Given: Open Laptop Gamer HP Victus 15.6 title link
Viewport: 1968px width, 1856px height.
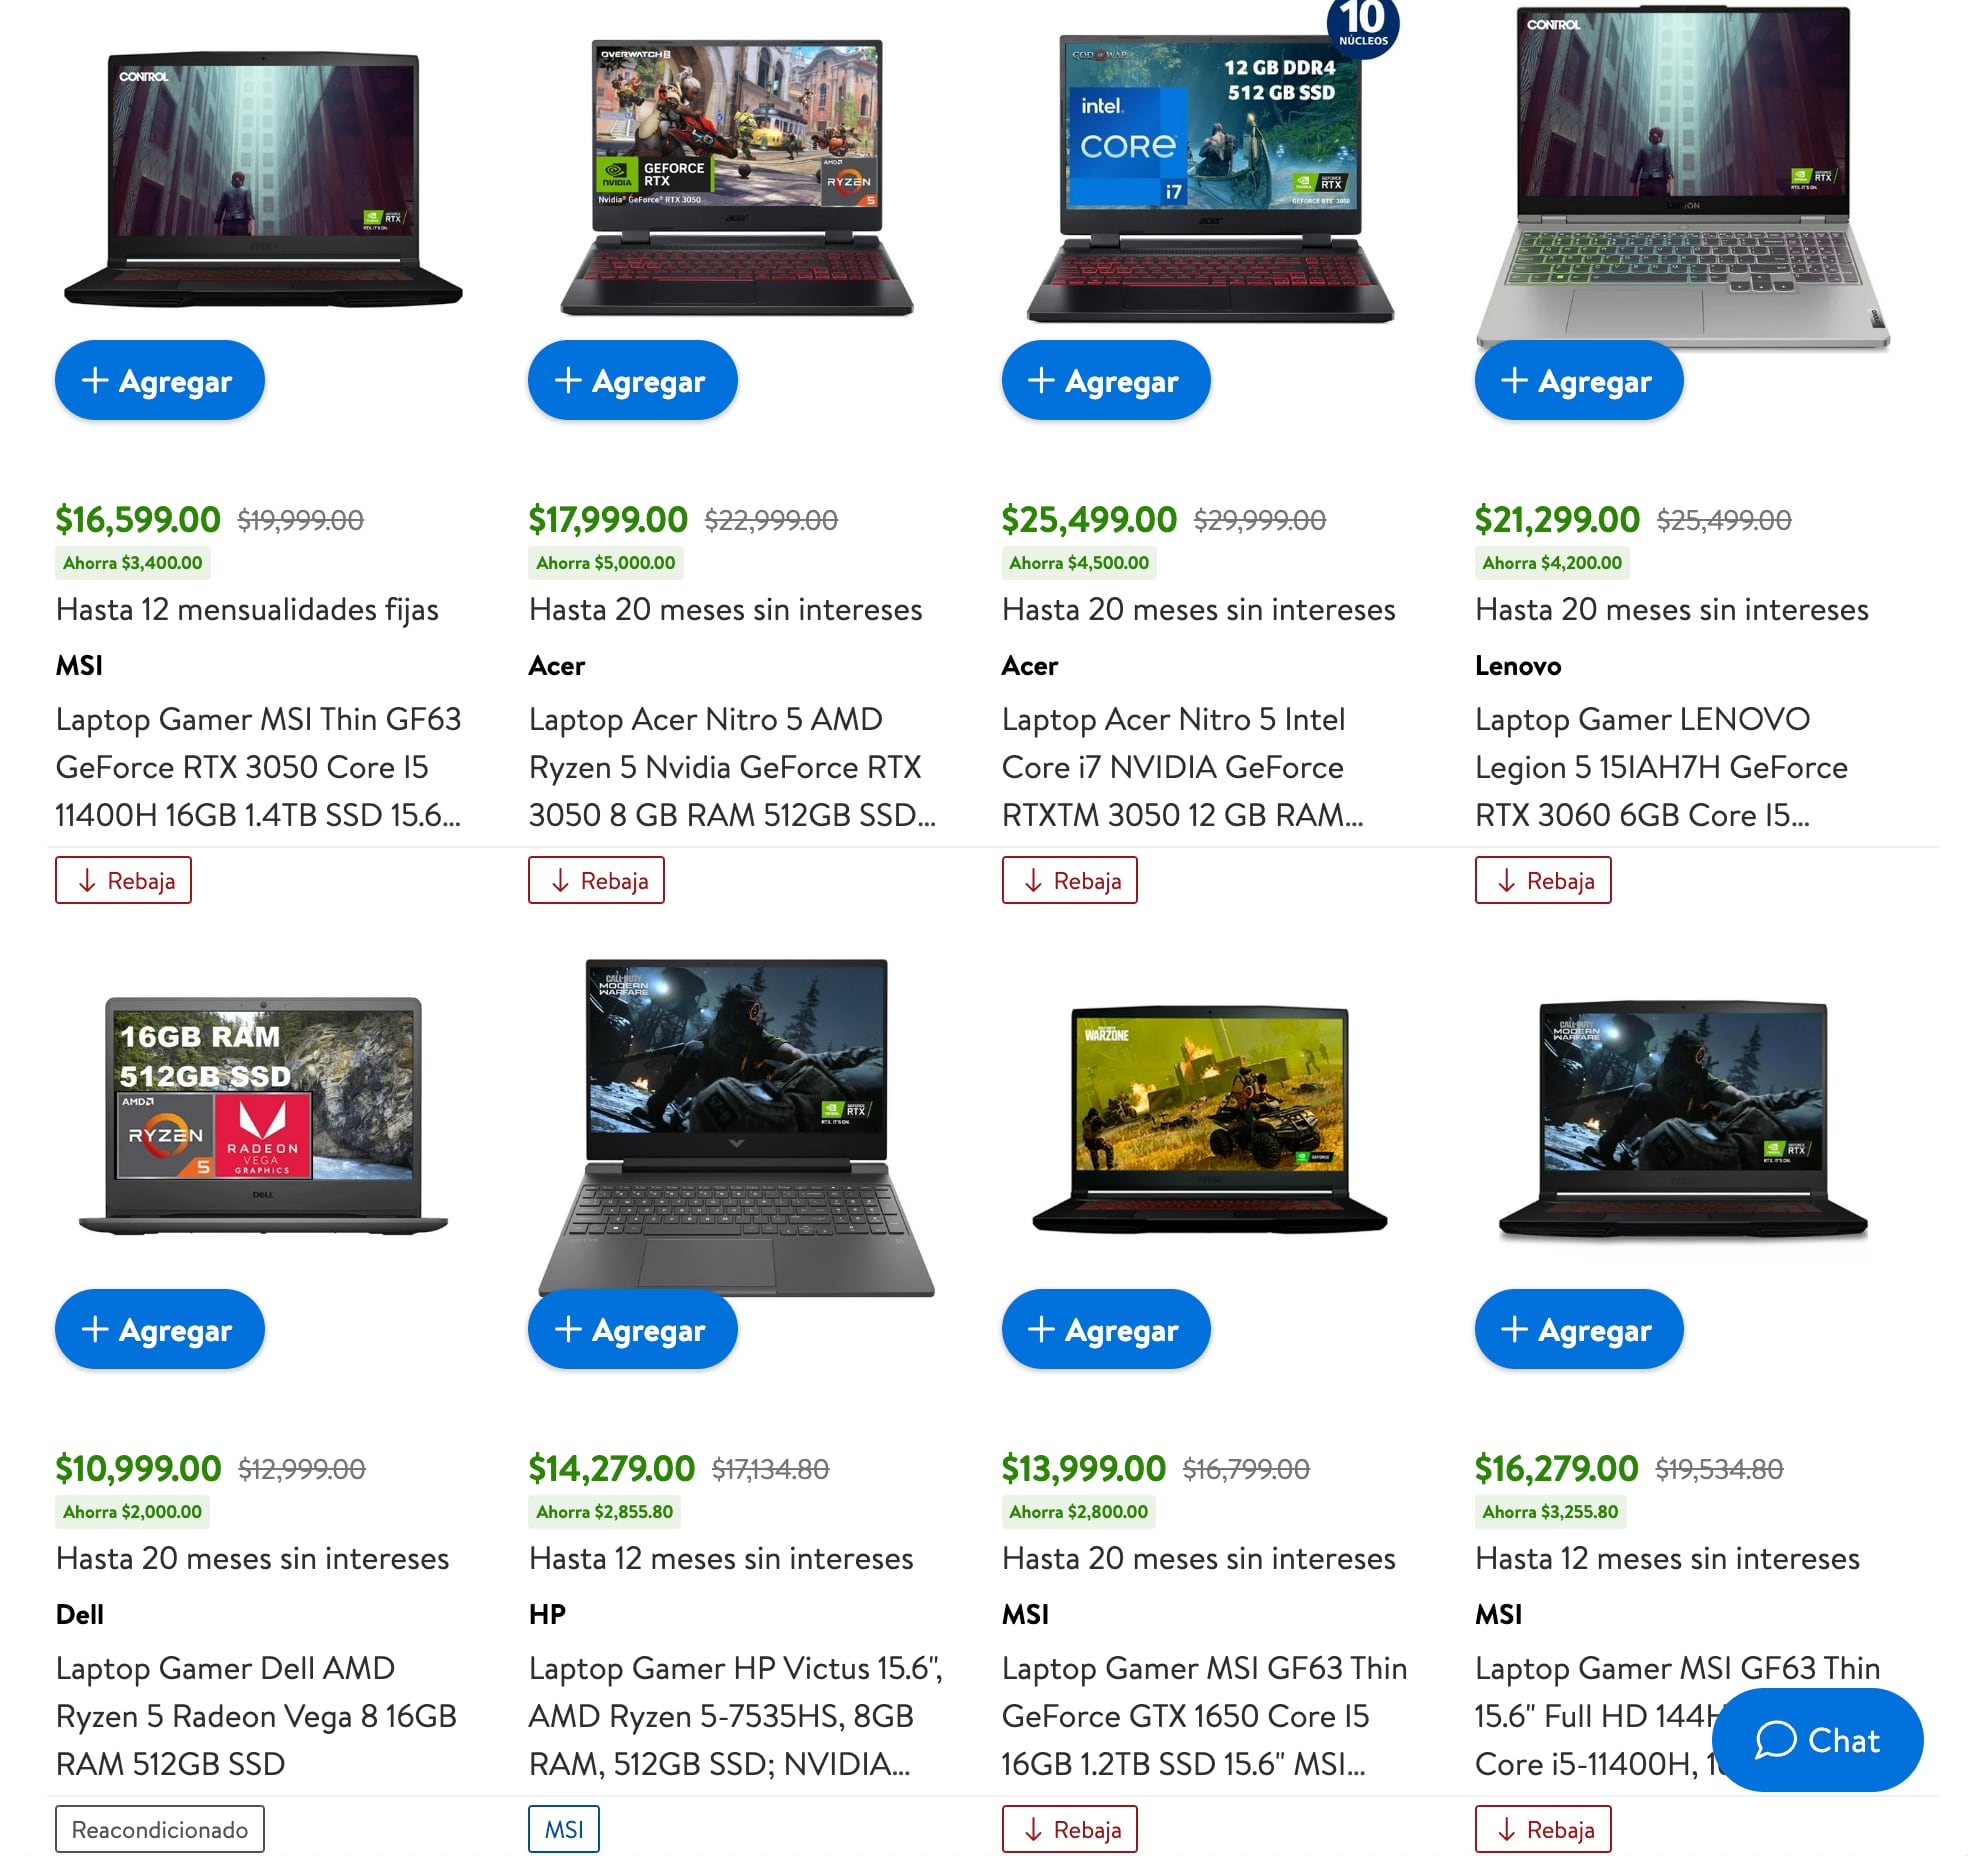Looking at the screenshot, I should [x=735, y=1716].
